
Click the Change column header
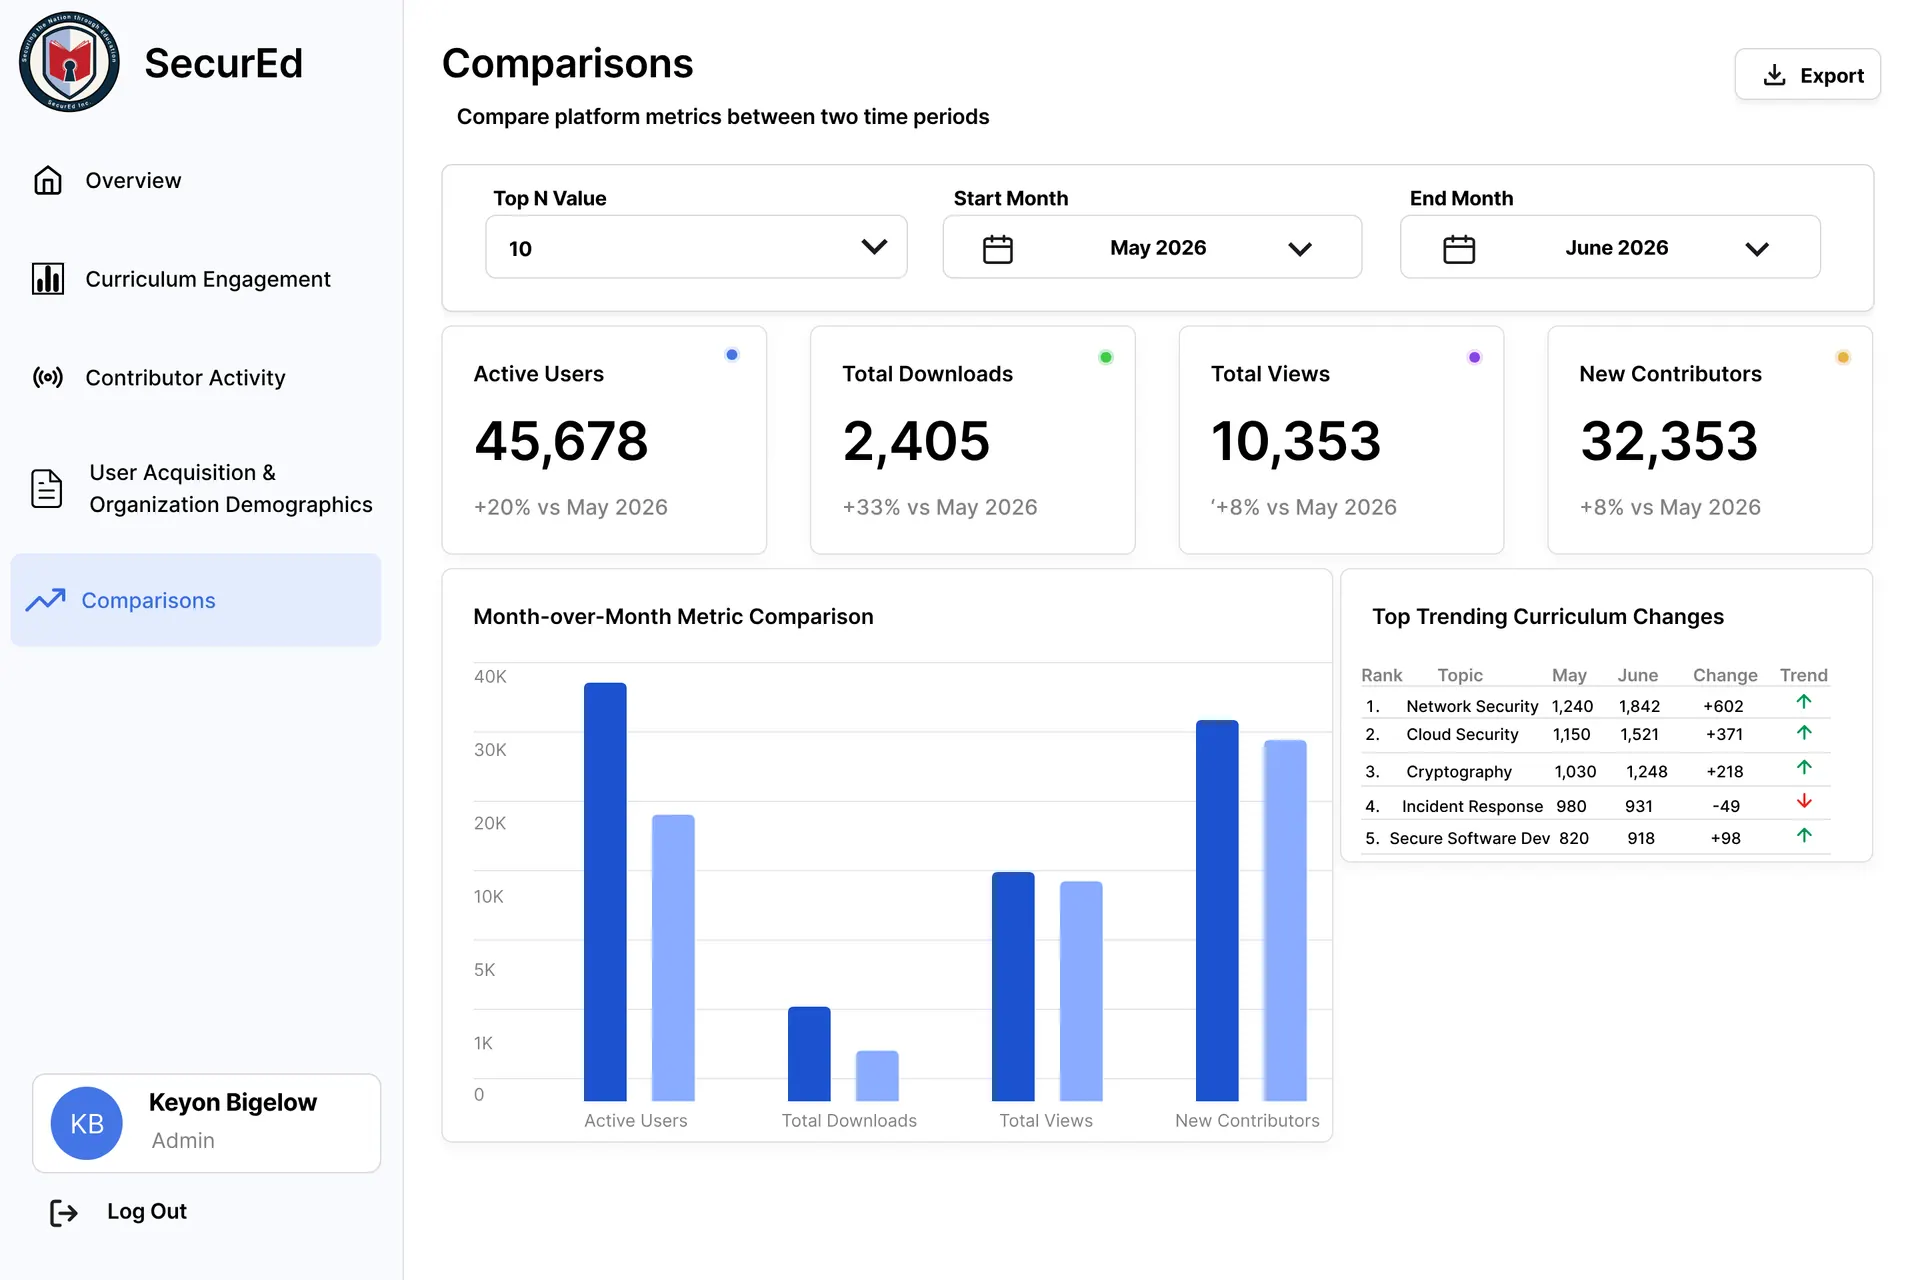pos(1725,675)
